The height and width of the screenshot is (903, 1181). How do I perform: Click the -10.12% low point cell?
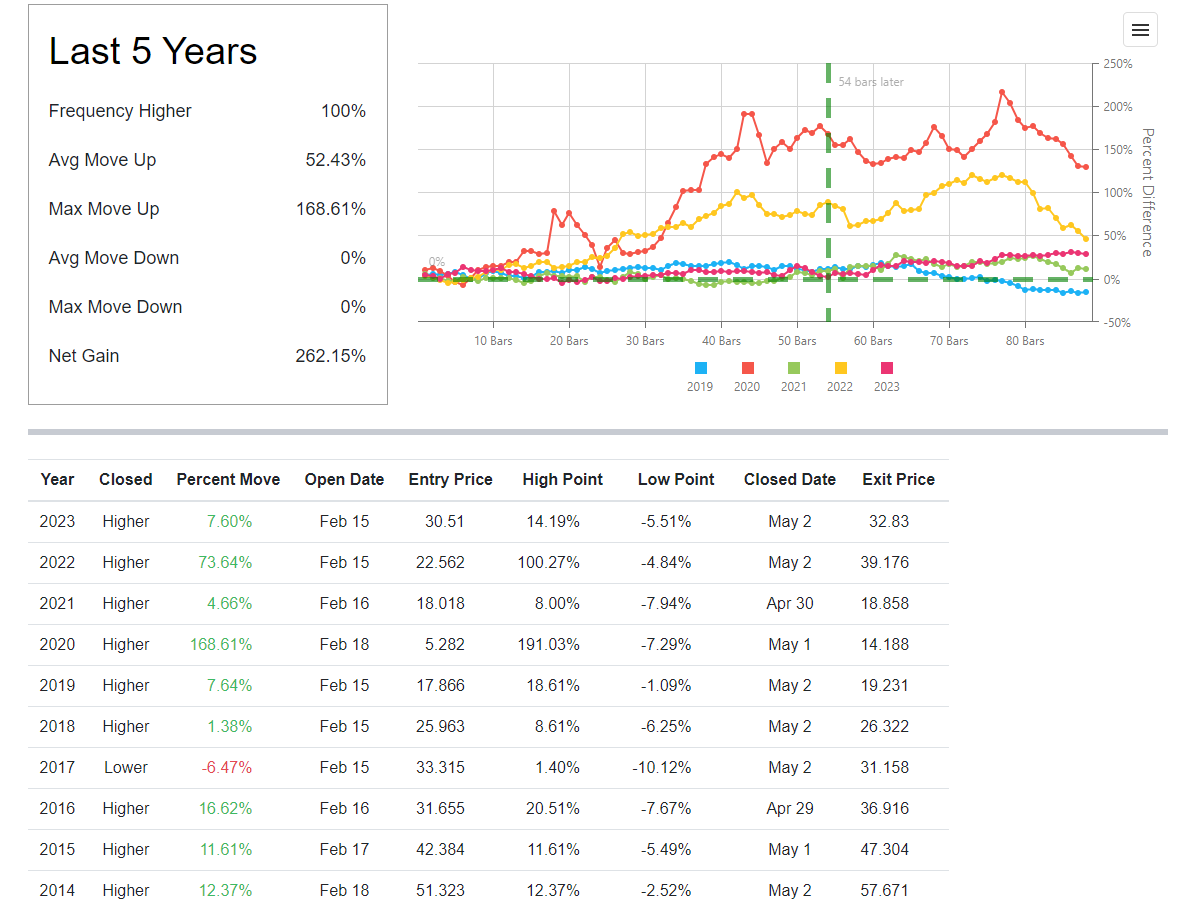pyautogui.click(x=661, y=767)
